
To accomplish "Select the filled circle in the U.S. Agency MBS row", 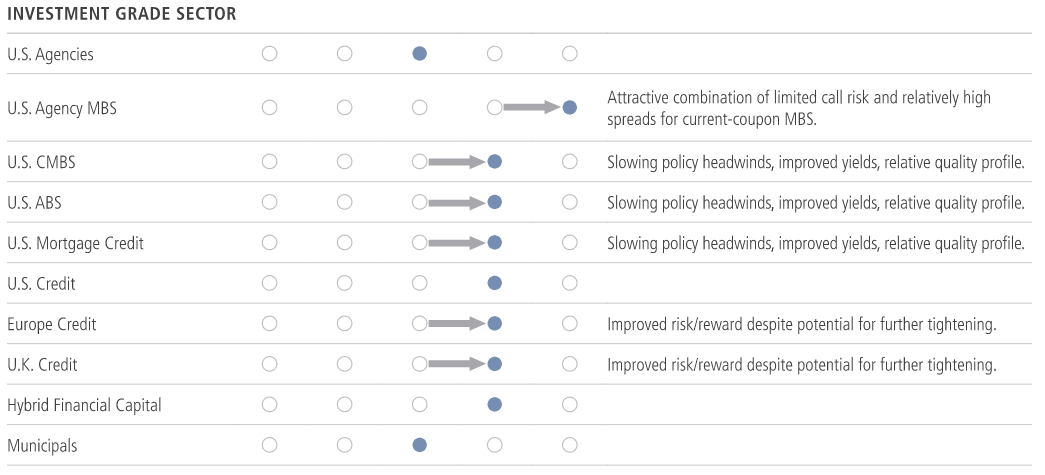I will coord(570,107).
